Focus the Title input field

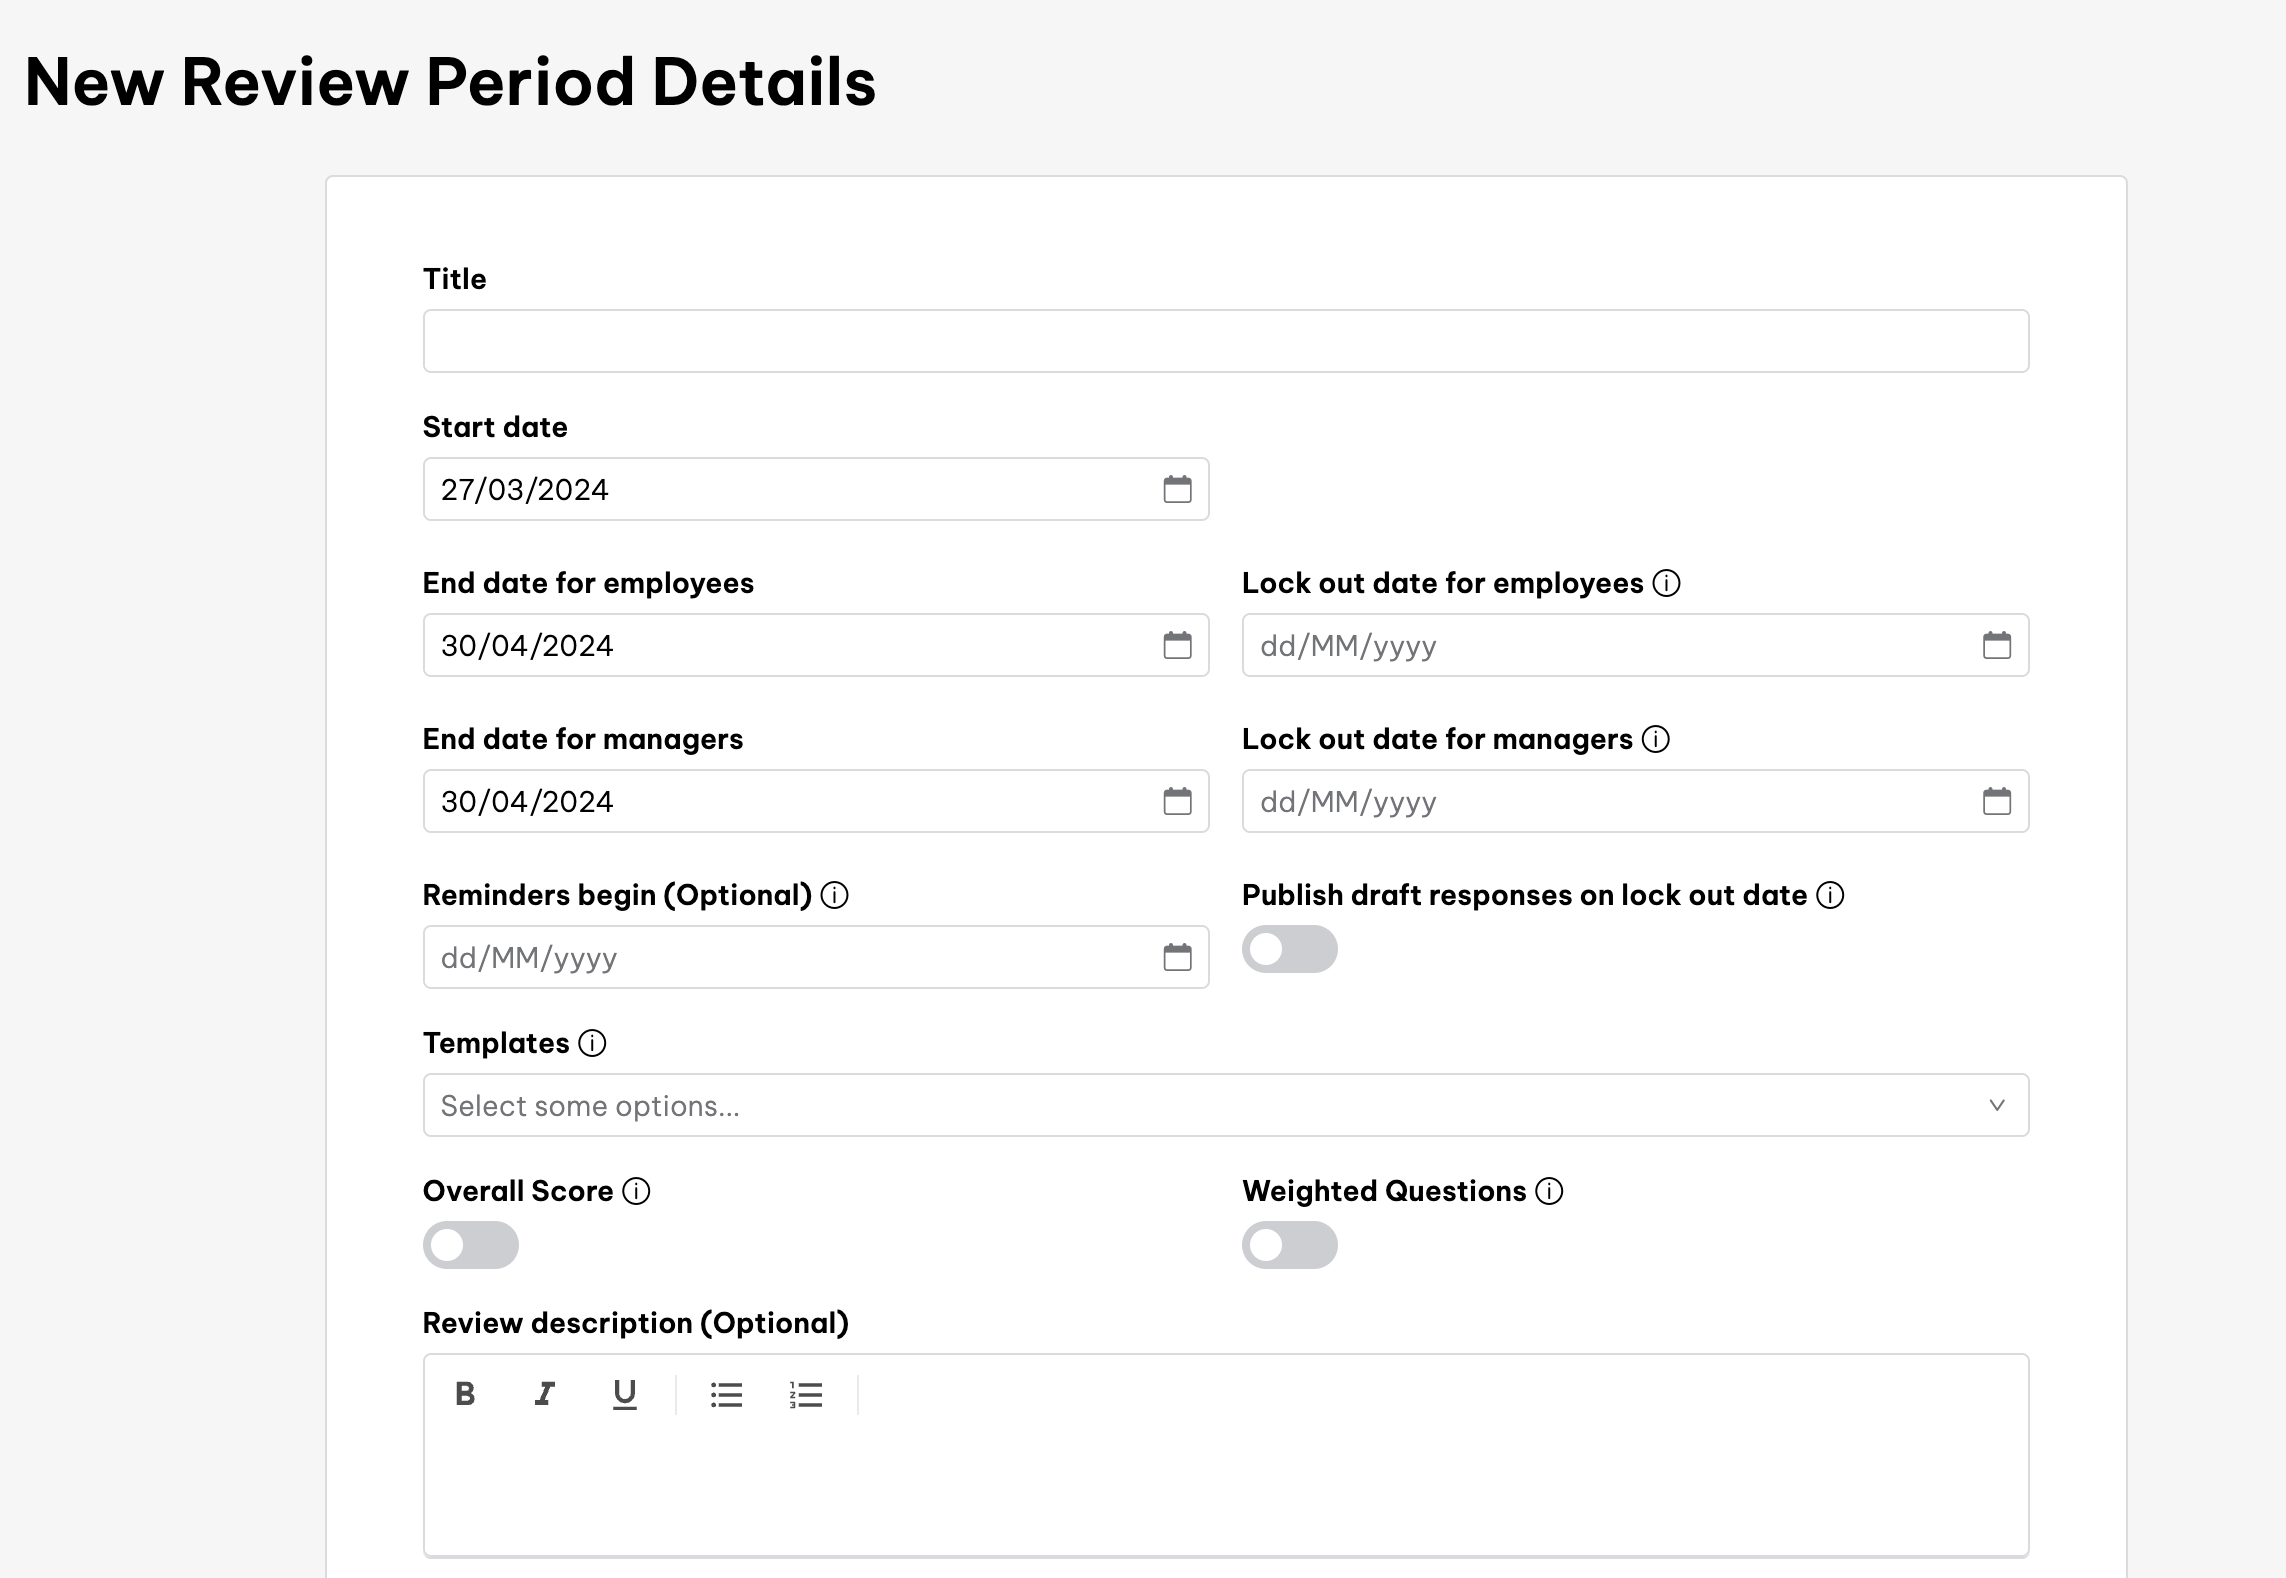click(x=1226, y=341)
